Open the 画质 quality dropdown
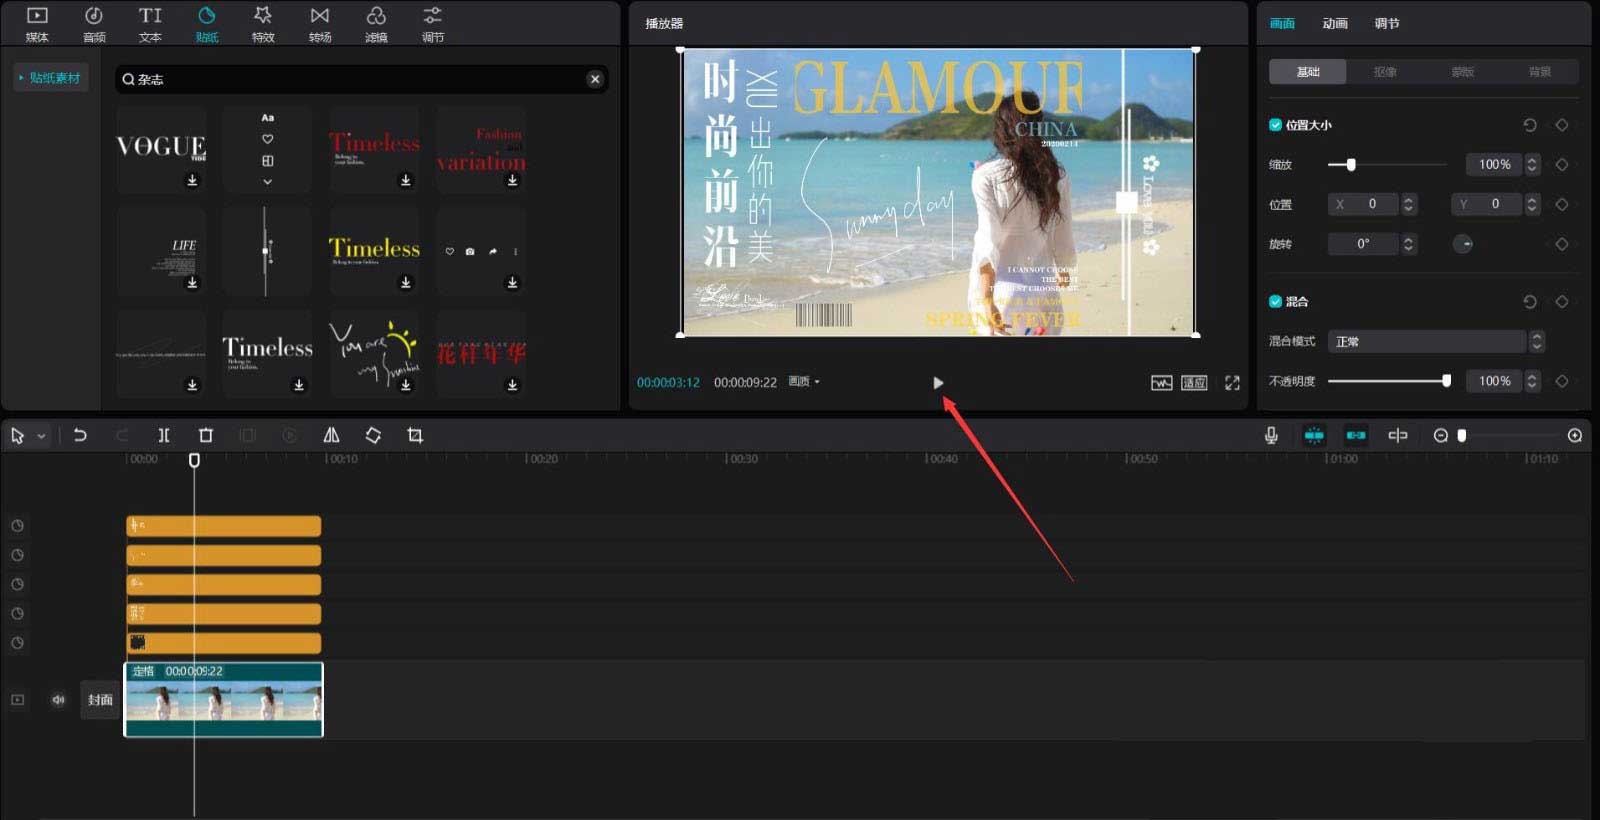Image resolution: width=1600 pixels, height=820 pixels. point(804,382)
